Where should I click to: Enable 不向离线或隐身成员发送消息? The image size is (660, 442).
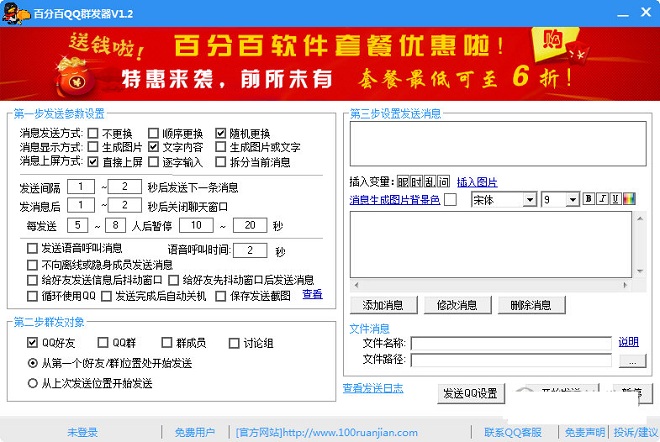32,265
